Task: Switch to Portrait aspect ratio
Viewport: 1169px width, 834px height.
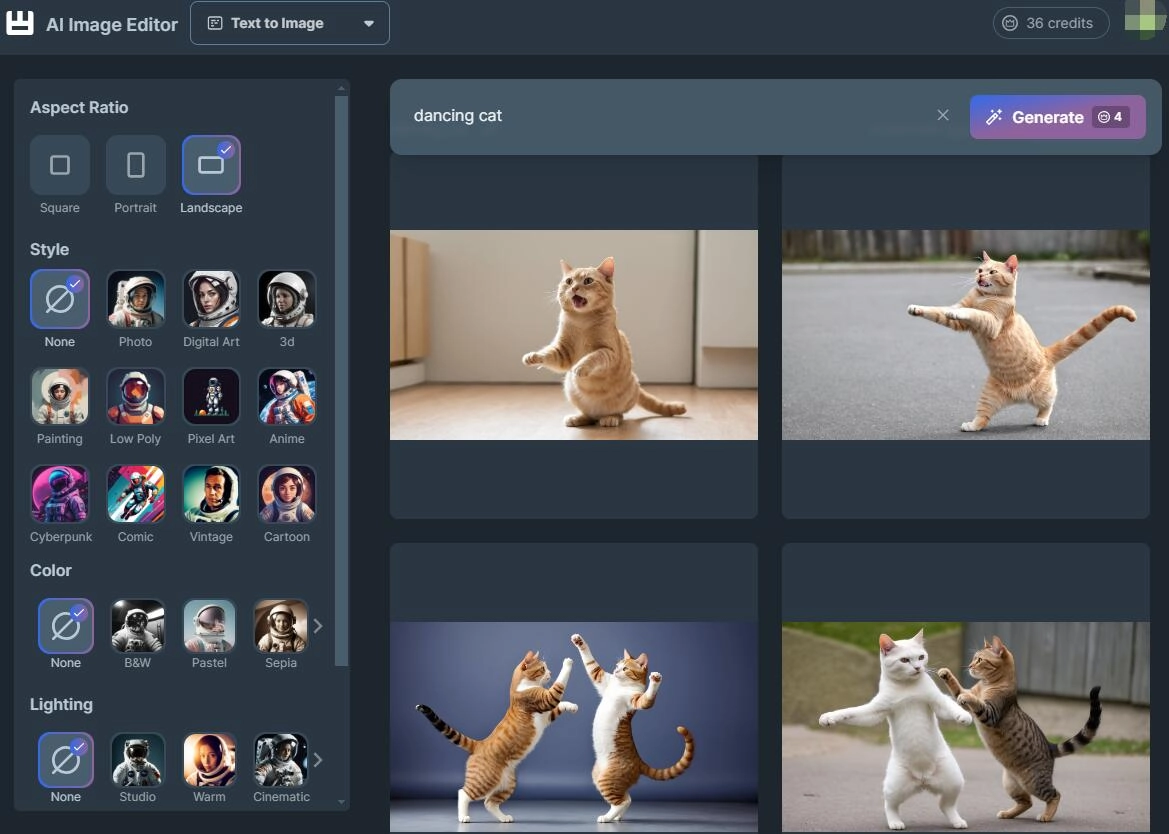Action: pos(136,165)
